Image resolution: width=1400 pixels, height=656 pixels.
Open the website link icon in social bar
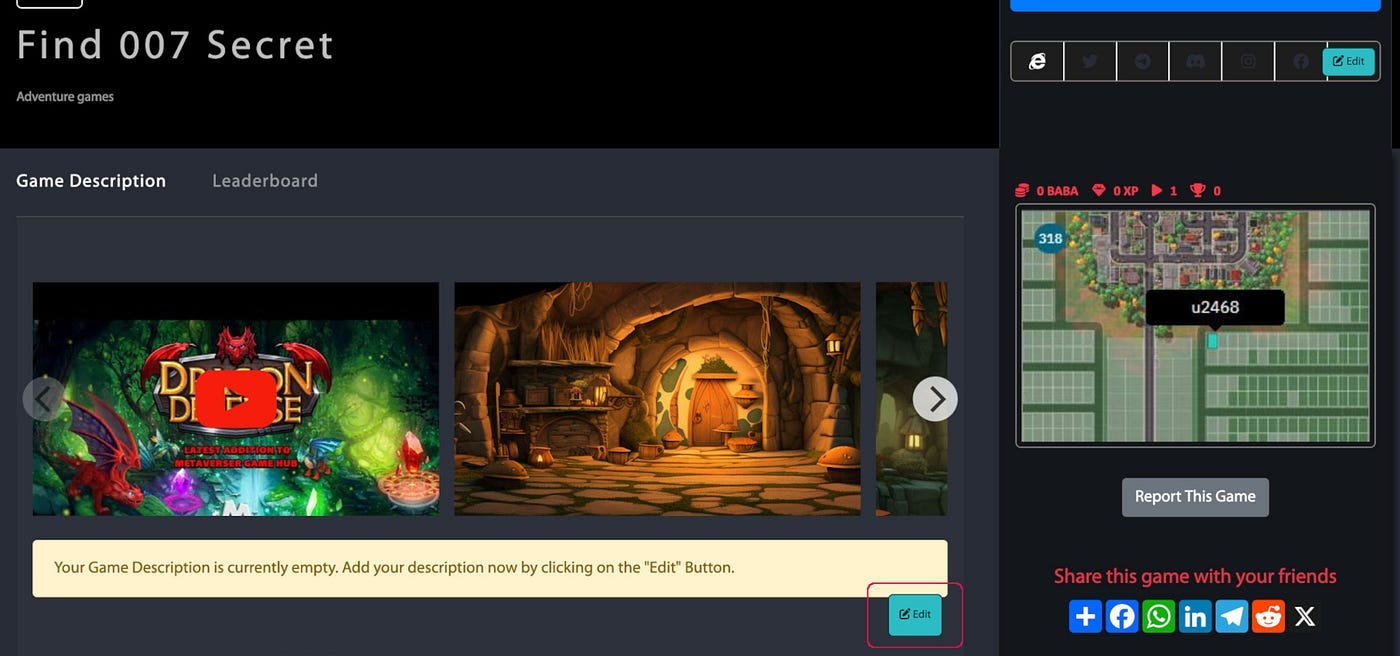click(x=1037, y=61)
